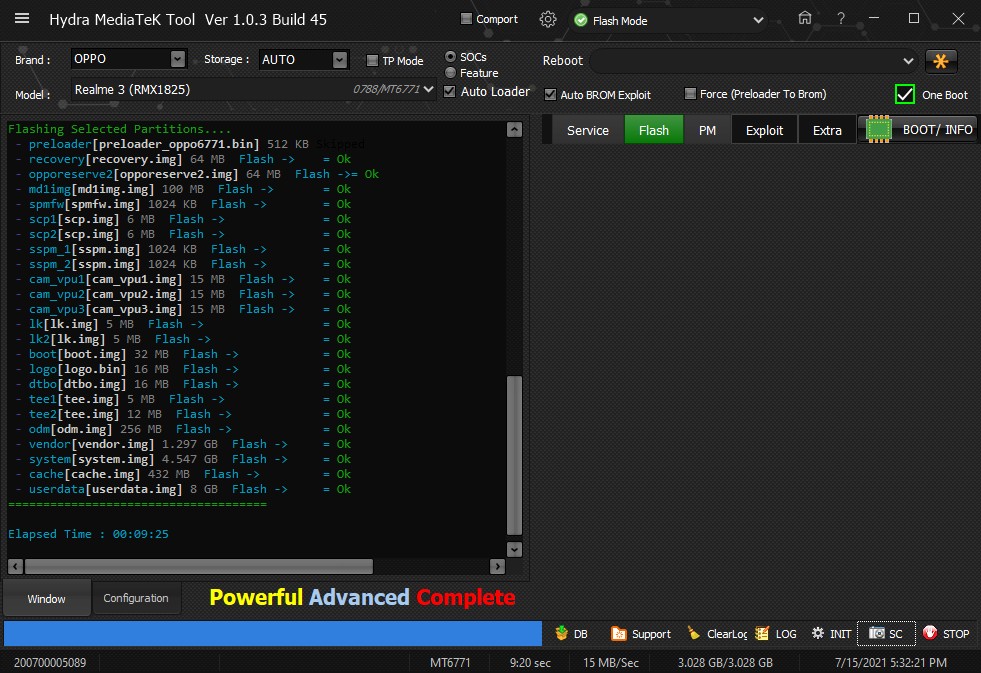Click the system.img 4.547 GB log entry

[x=183, y=459]
